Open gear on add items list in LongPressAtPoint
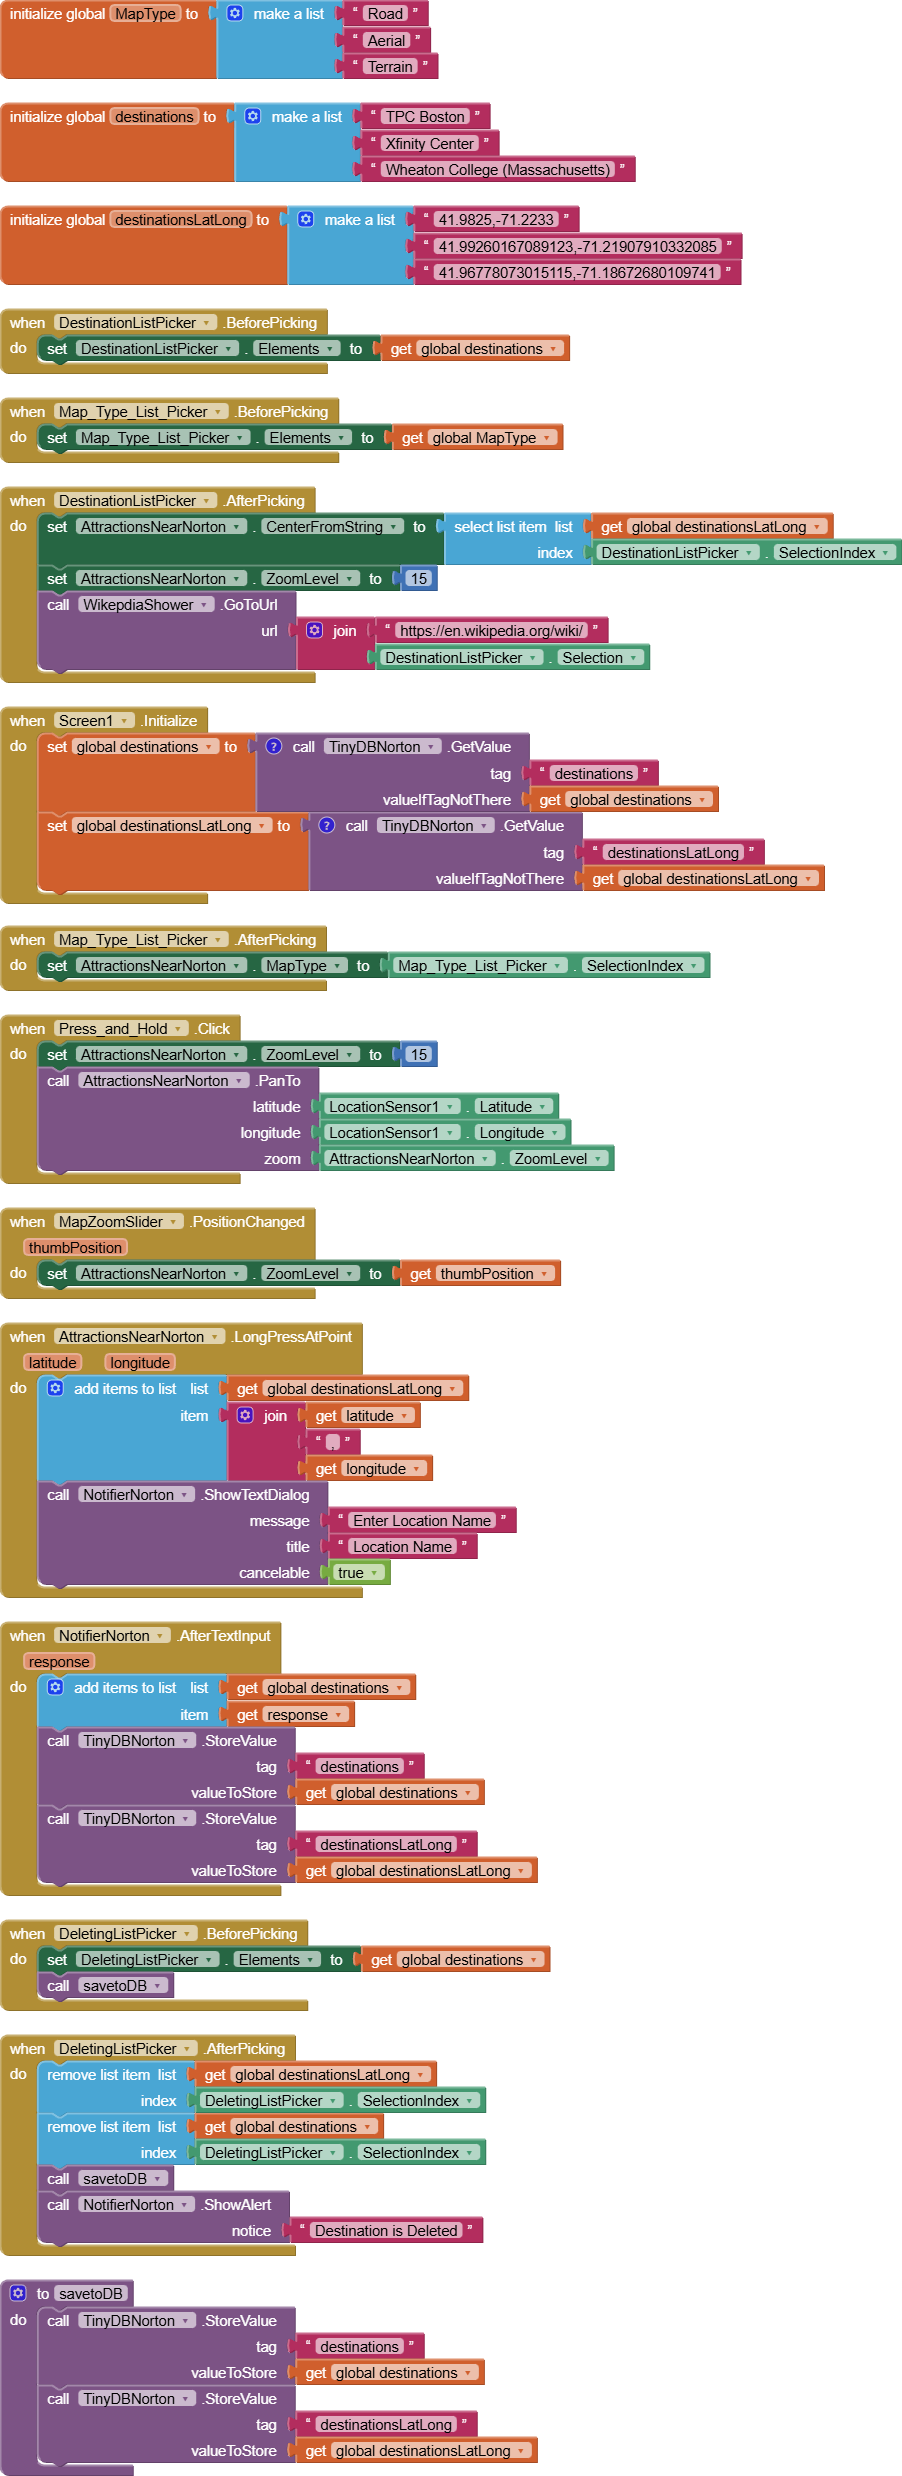Image resolution: width=902 pixels, height=2476 pixels. tap(56, 1389)
